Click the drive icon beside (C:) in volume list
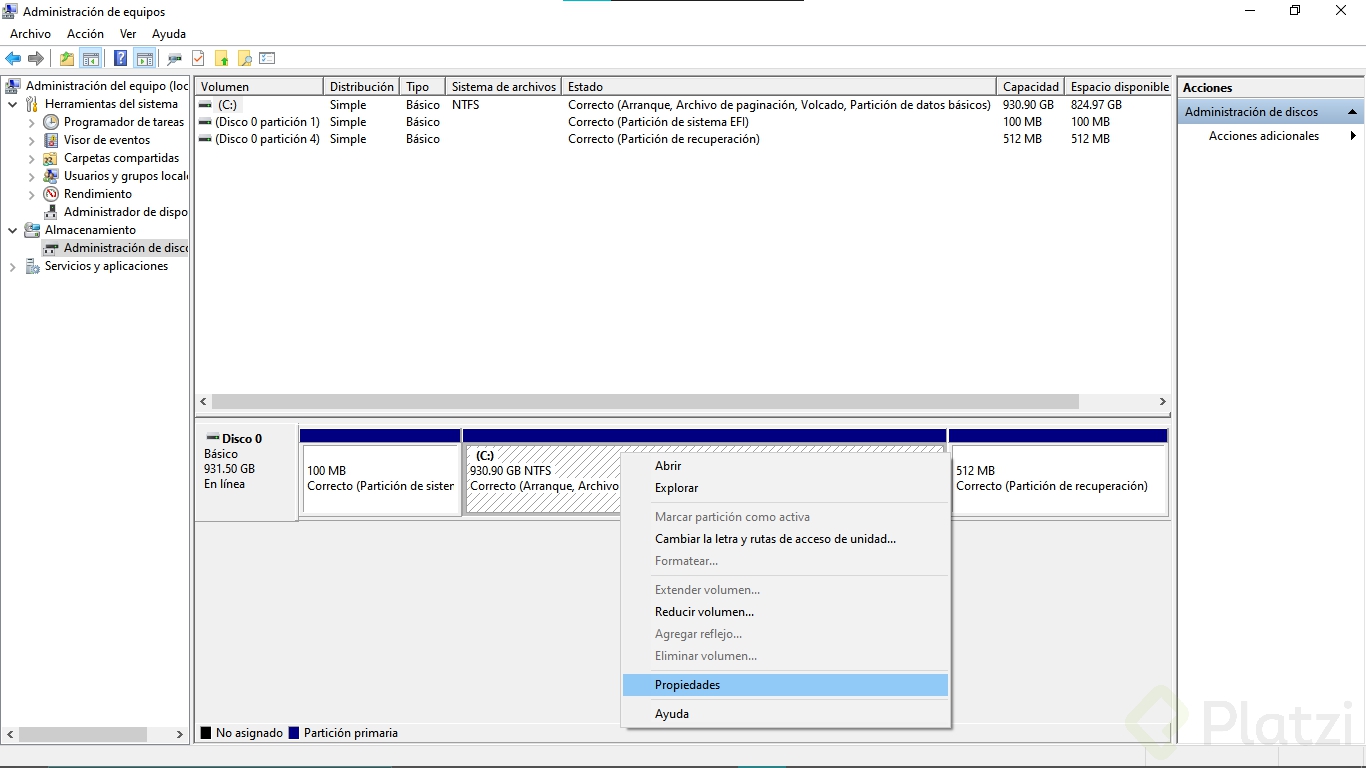This screenshot has height=768, width=1366. pyautogui.click(x=205, y=105)
